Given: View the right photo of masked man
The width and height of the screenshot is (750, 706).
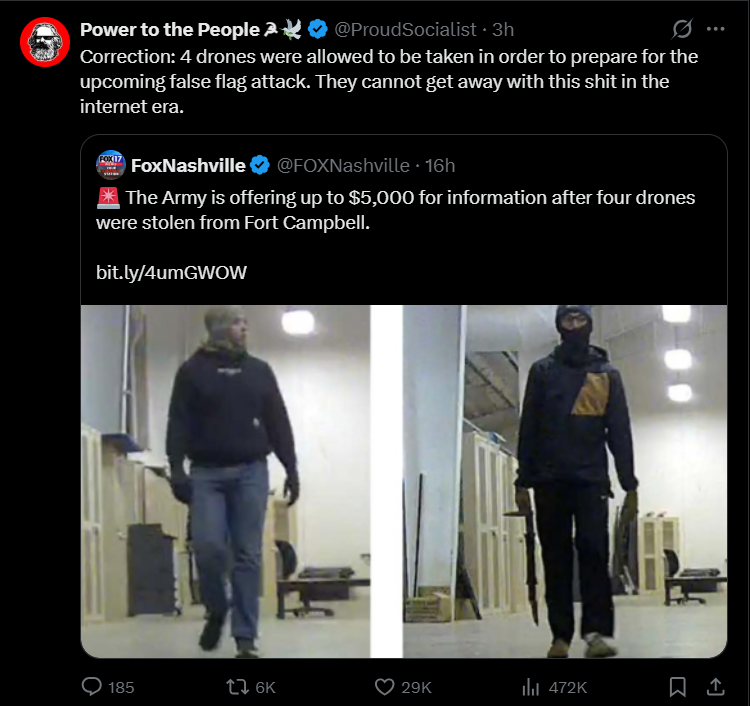Looking at the screenshot, I should pyautogui.click(x=565, y=481).
